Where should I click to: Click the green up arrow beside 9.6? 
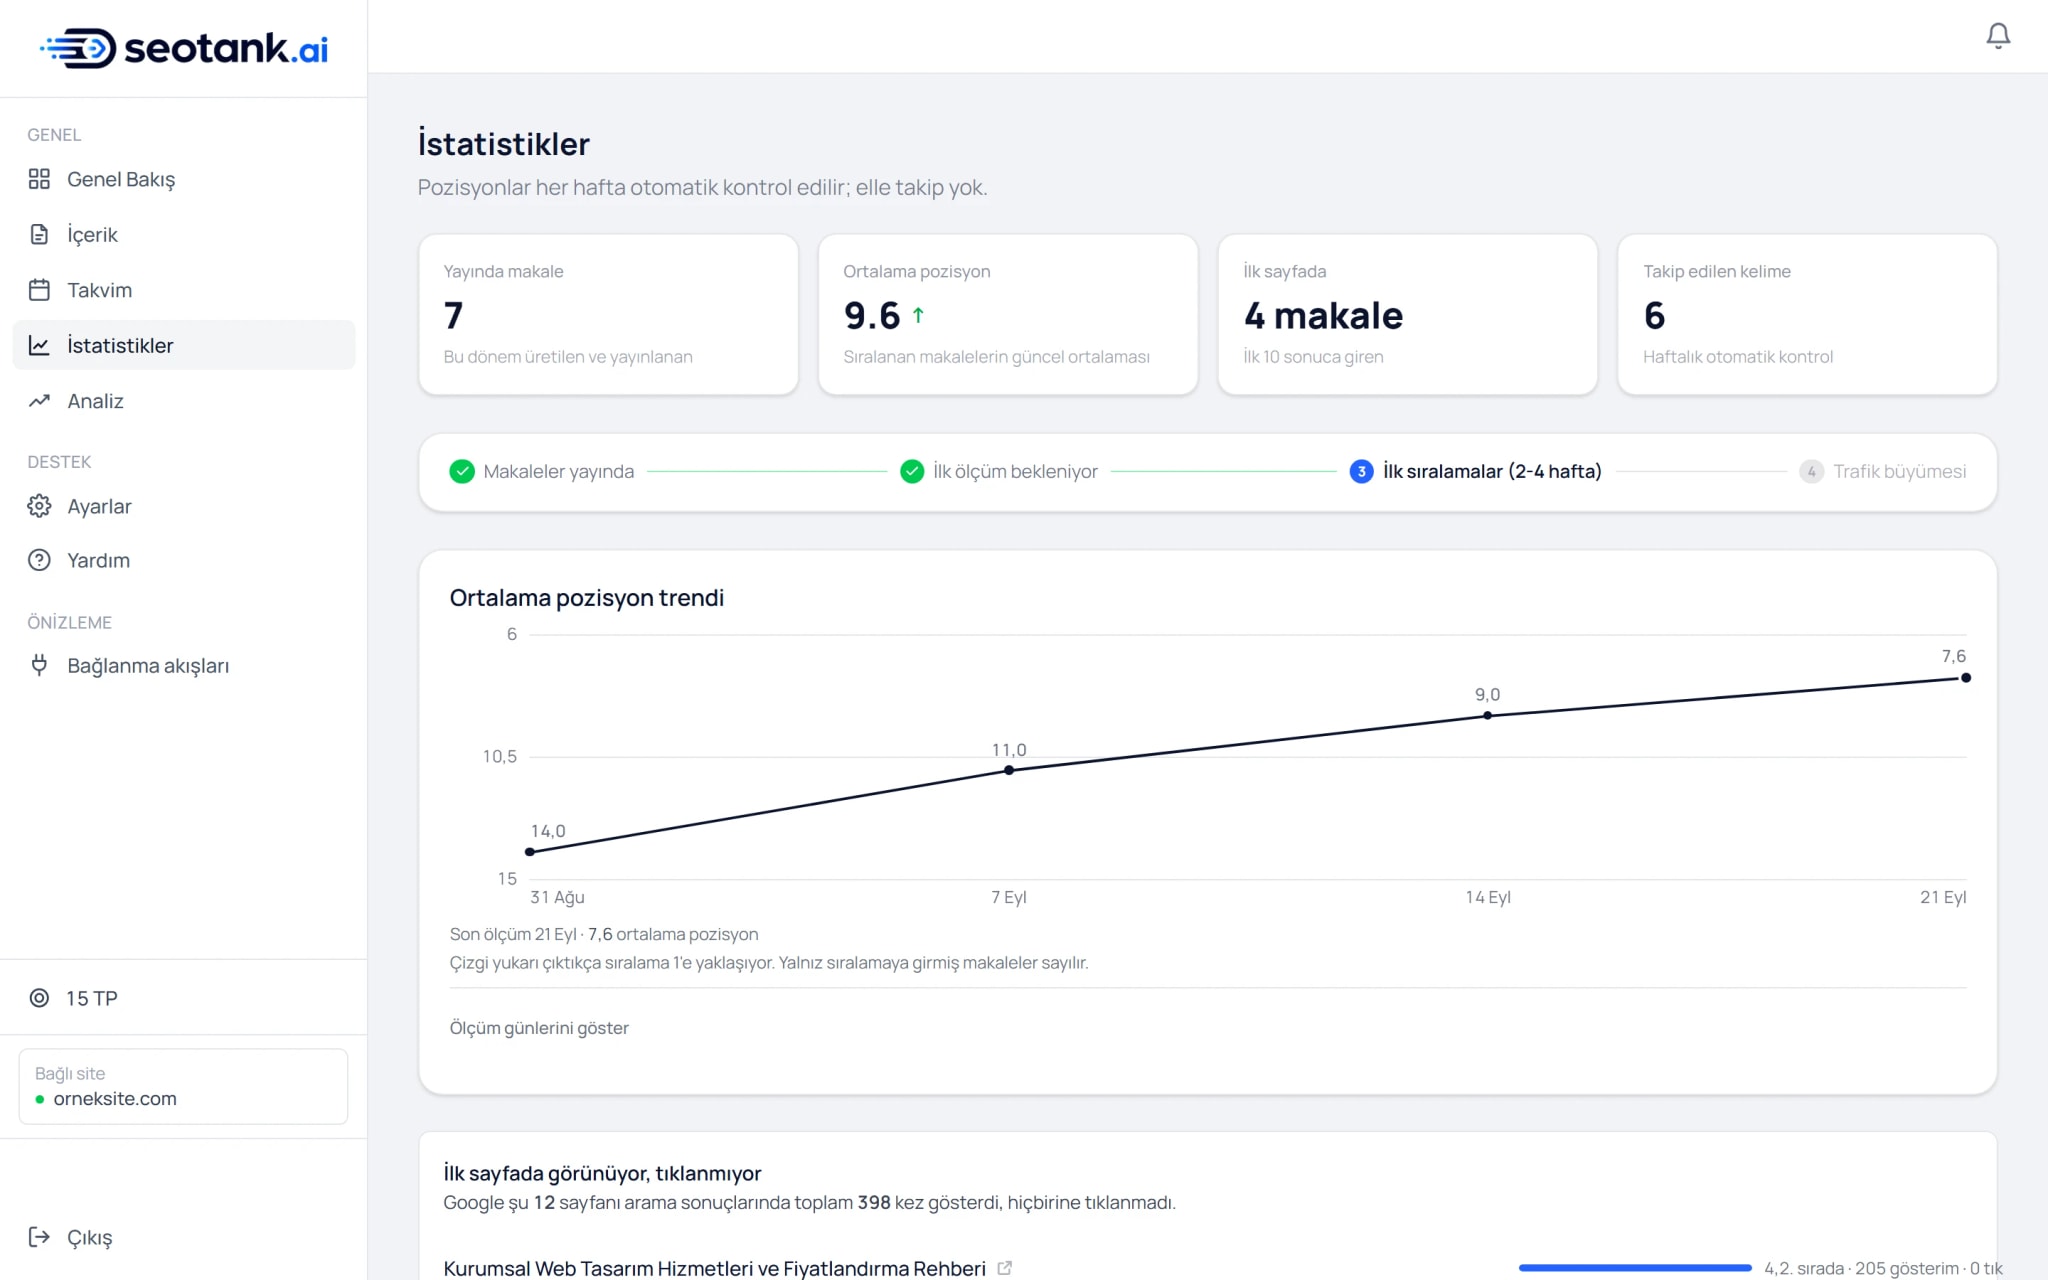918,315
